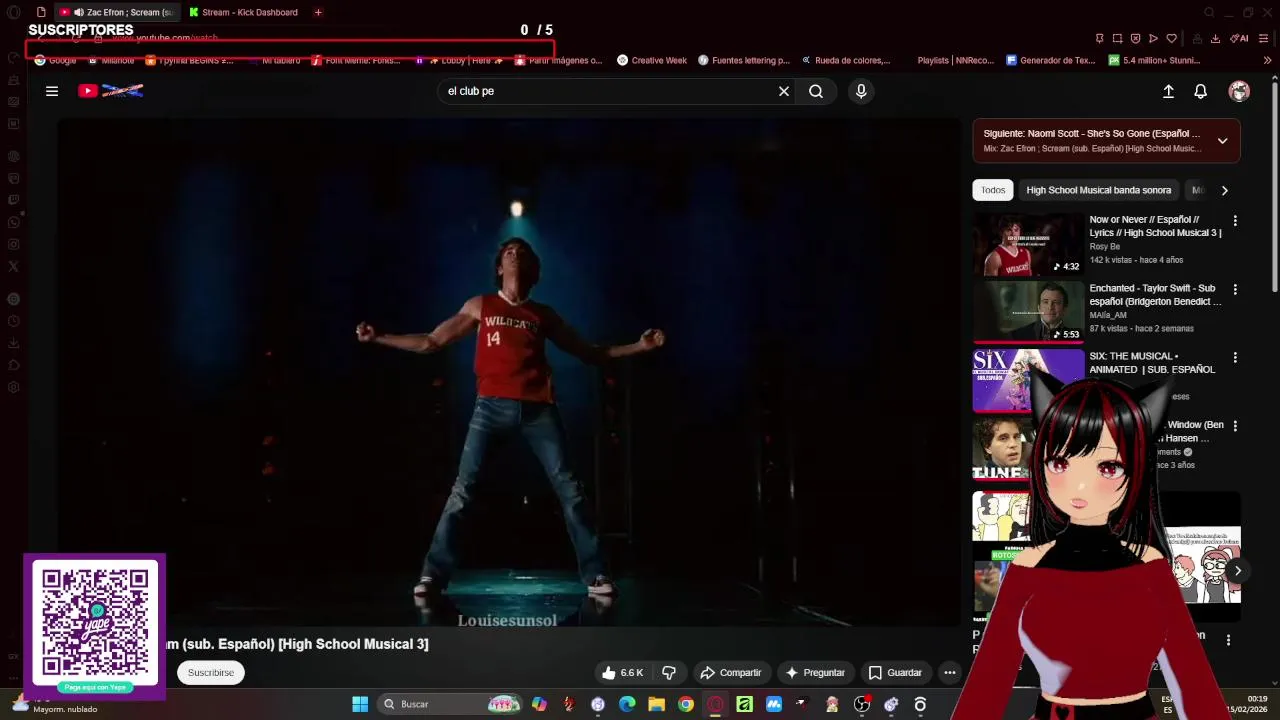
Task: Open the browser AI toolbar button
Action: [1240, 39]
